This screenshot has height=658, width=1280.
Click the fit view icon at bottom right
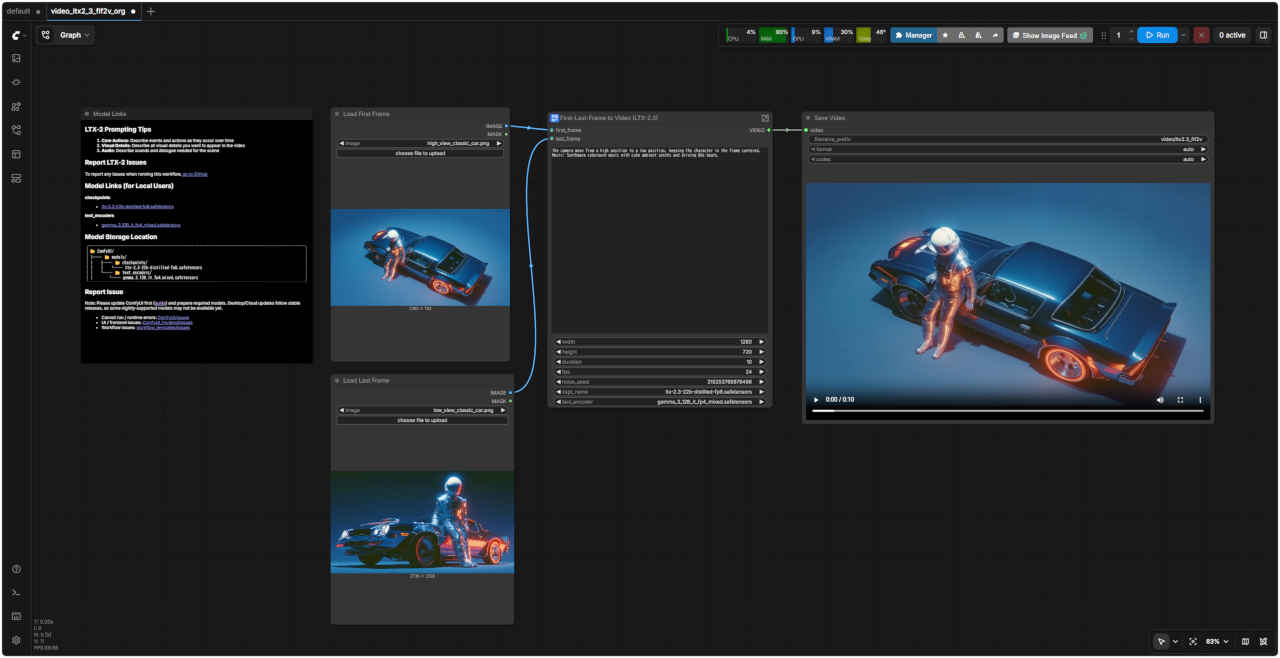click(1193, 641)
